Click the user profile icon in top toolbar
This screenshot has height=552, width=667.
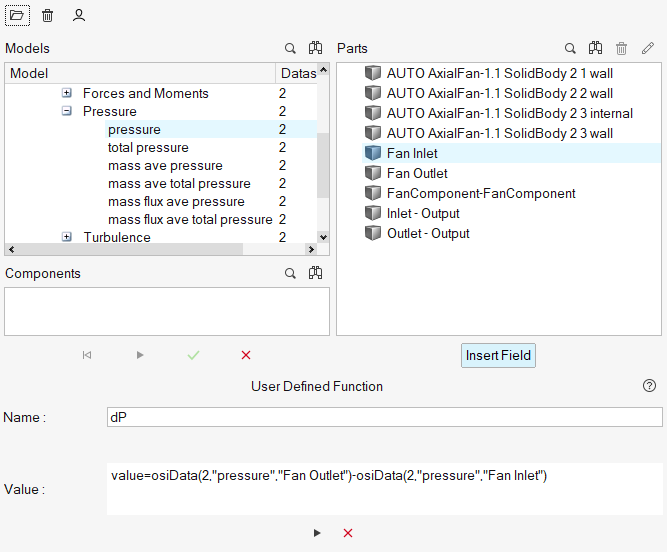coord(79,15)
